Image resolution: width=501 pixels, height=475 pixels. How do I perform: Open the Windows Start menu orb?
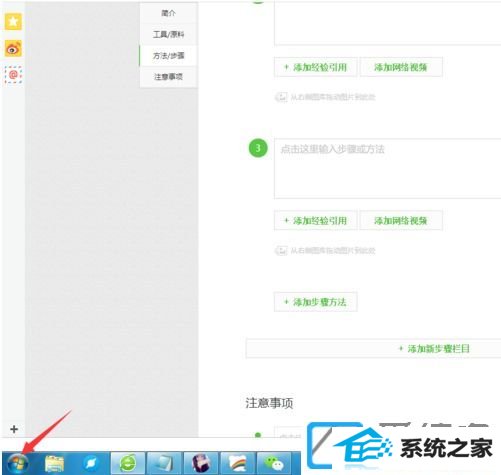pos(17,464)
